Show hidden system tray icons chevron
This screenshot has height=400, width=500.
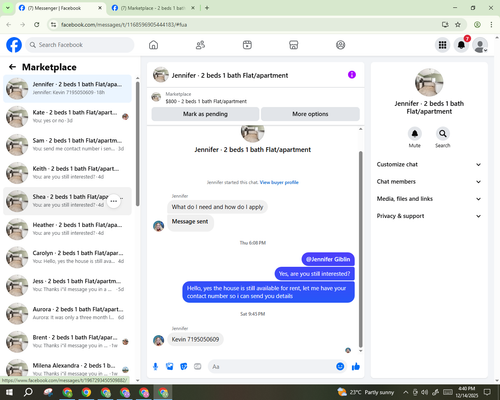point(405,392)
